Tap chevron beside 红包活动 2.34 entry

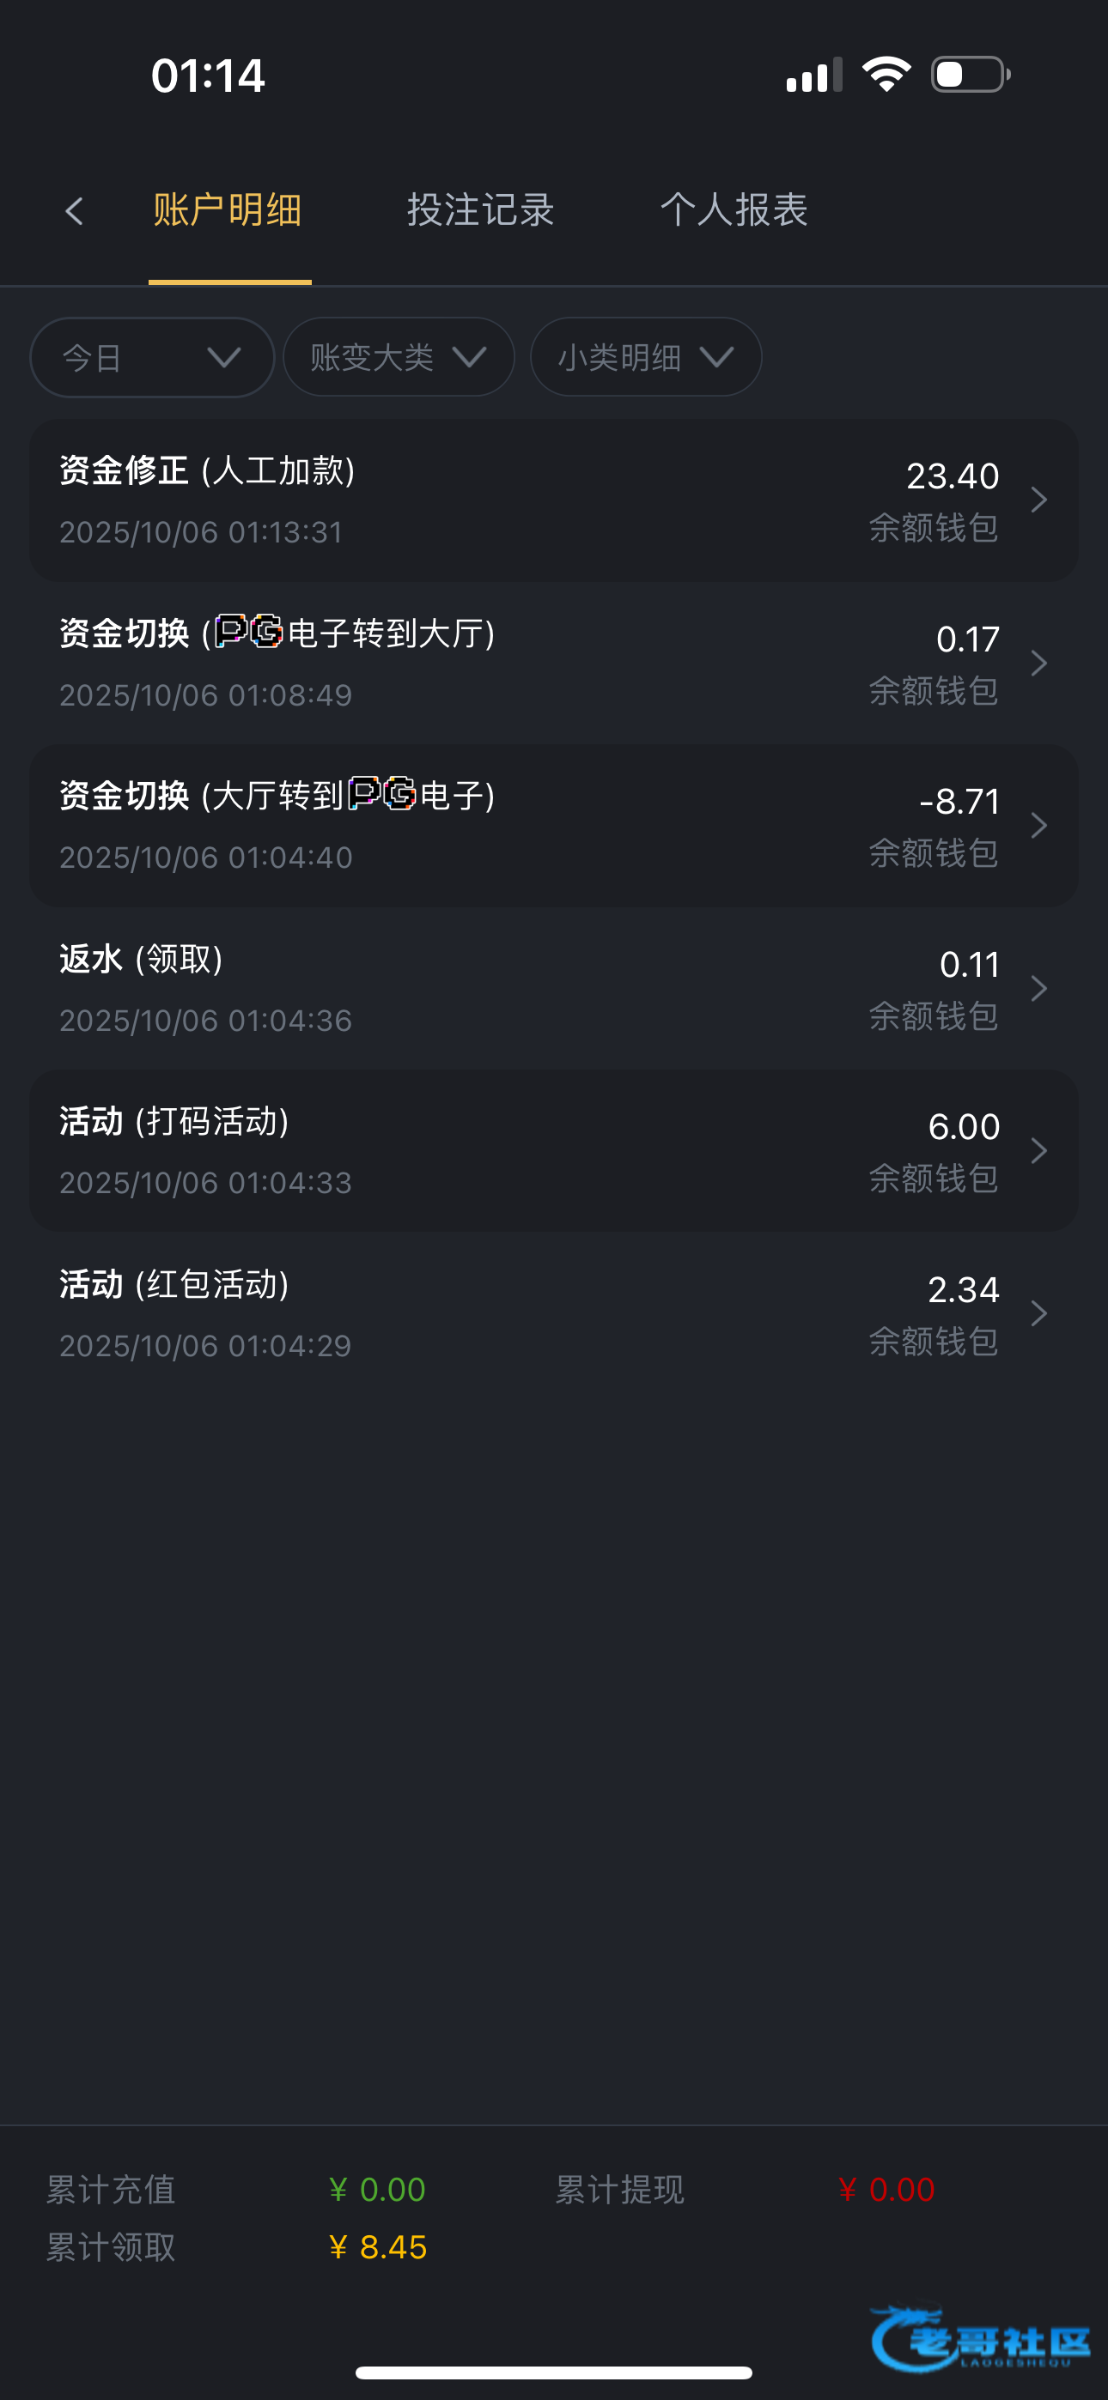[1039, 1314]
